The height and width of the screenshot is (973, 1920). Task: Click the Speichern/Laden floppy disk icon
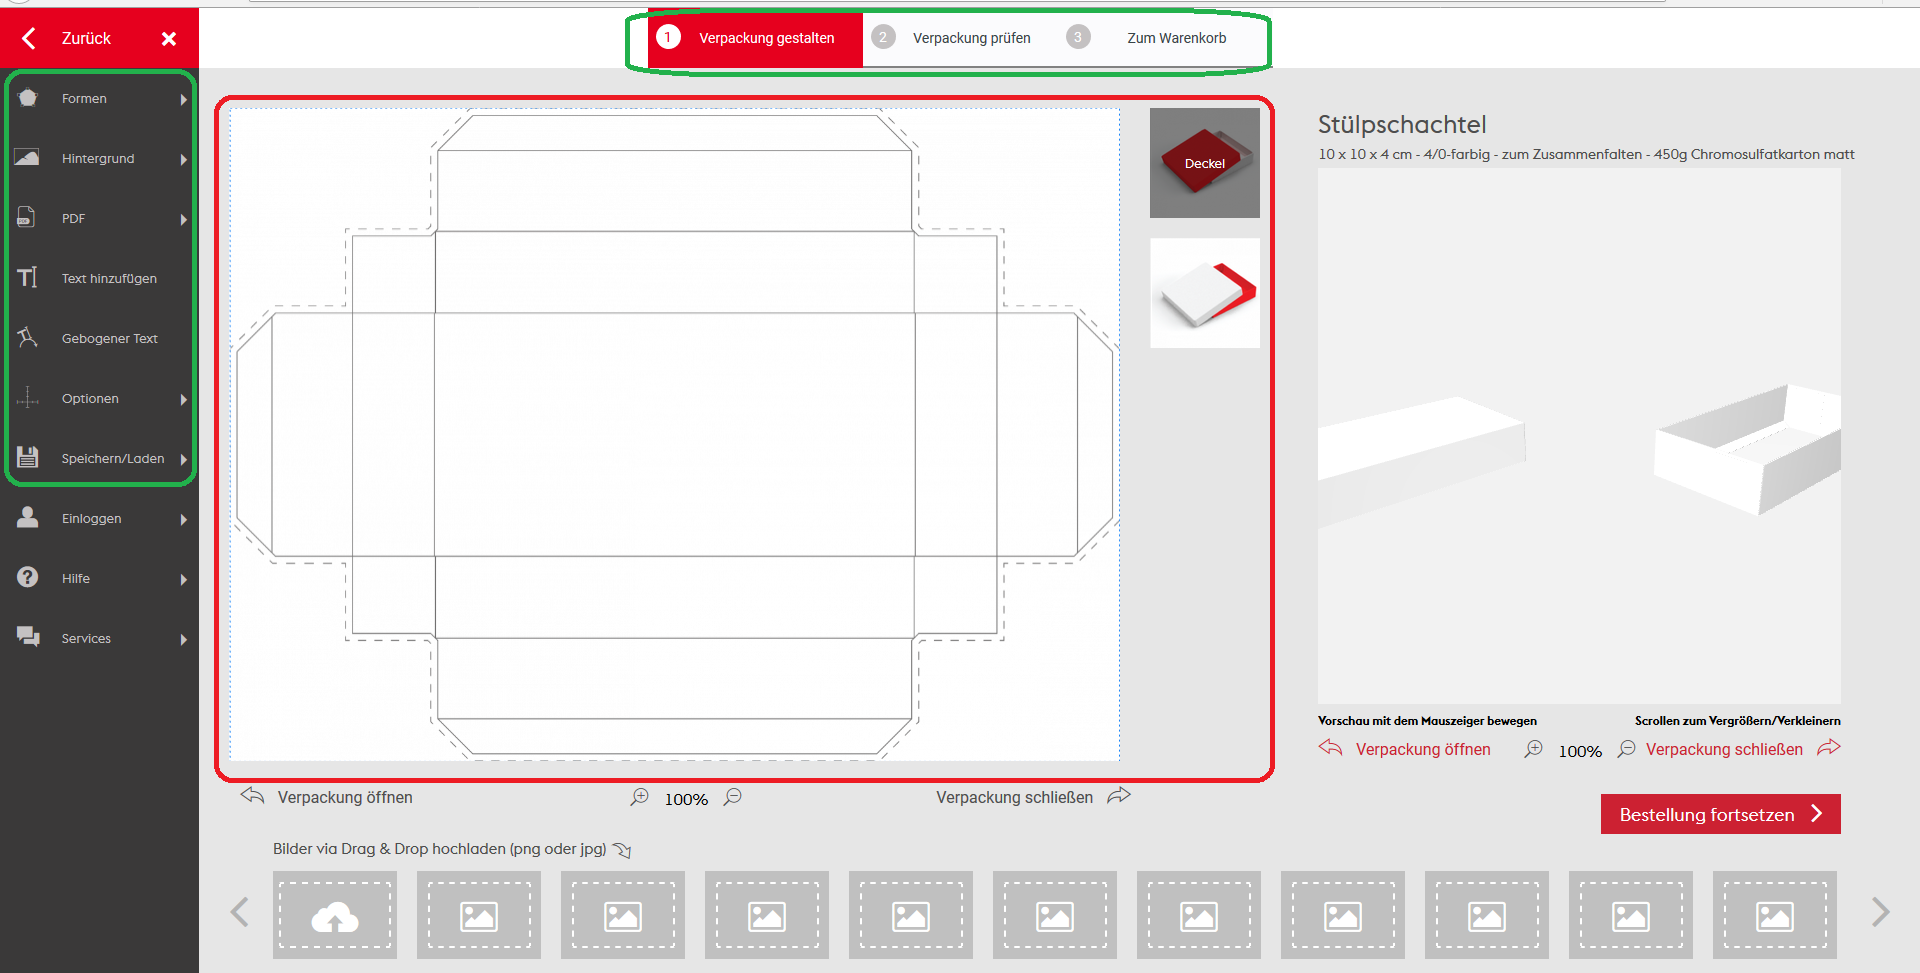[28, 458]
